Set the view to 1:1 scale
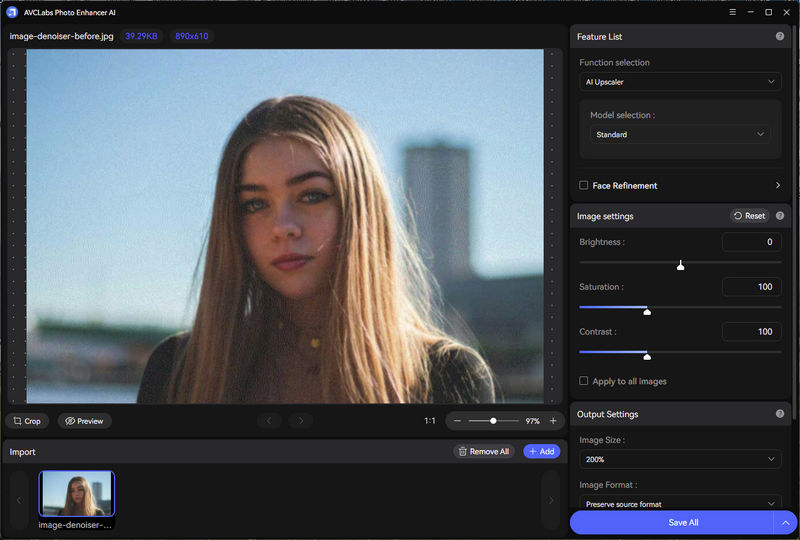Screen dimensions: 800x540 pyautogui.click(x=430, y=421)
